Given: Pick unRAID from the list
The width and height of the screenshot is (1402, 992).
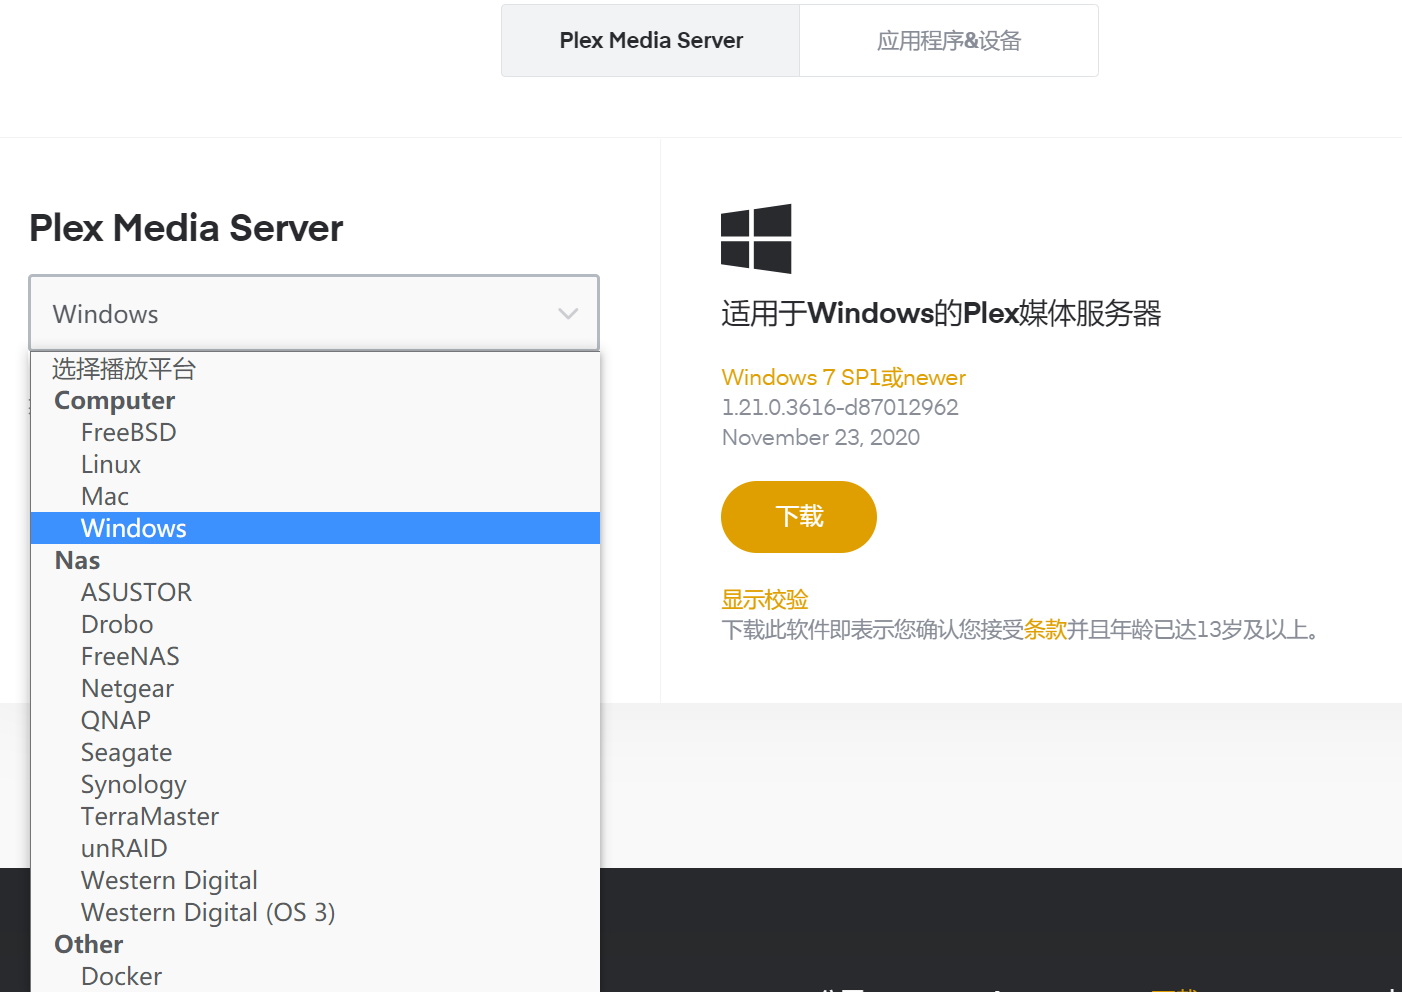Looking at the screenshot, I should point(315,848).
